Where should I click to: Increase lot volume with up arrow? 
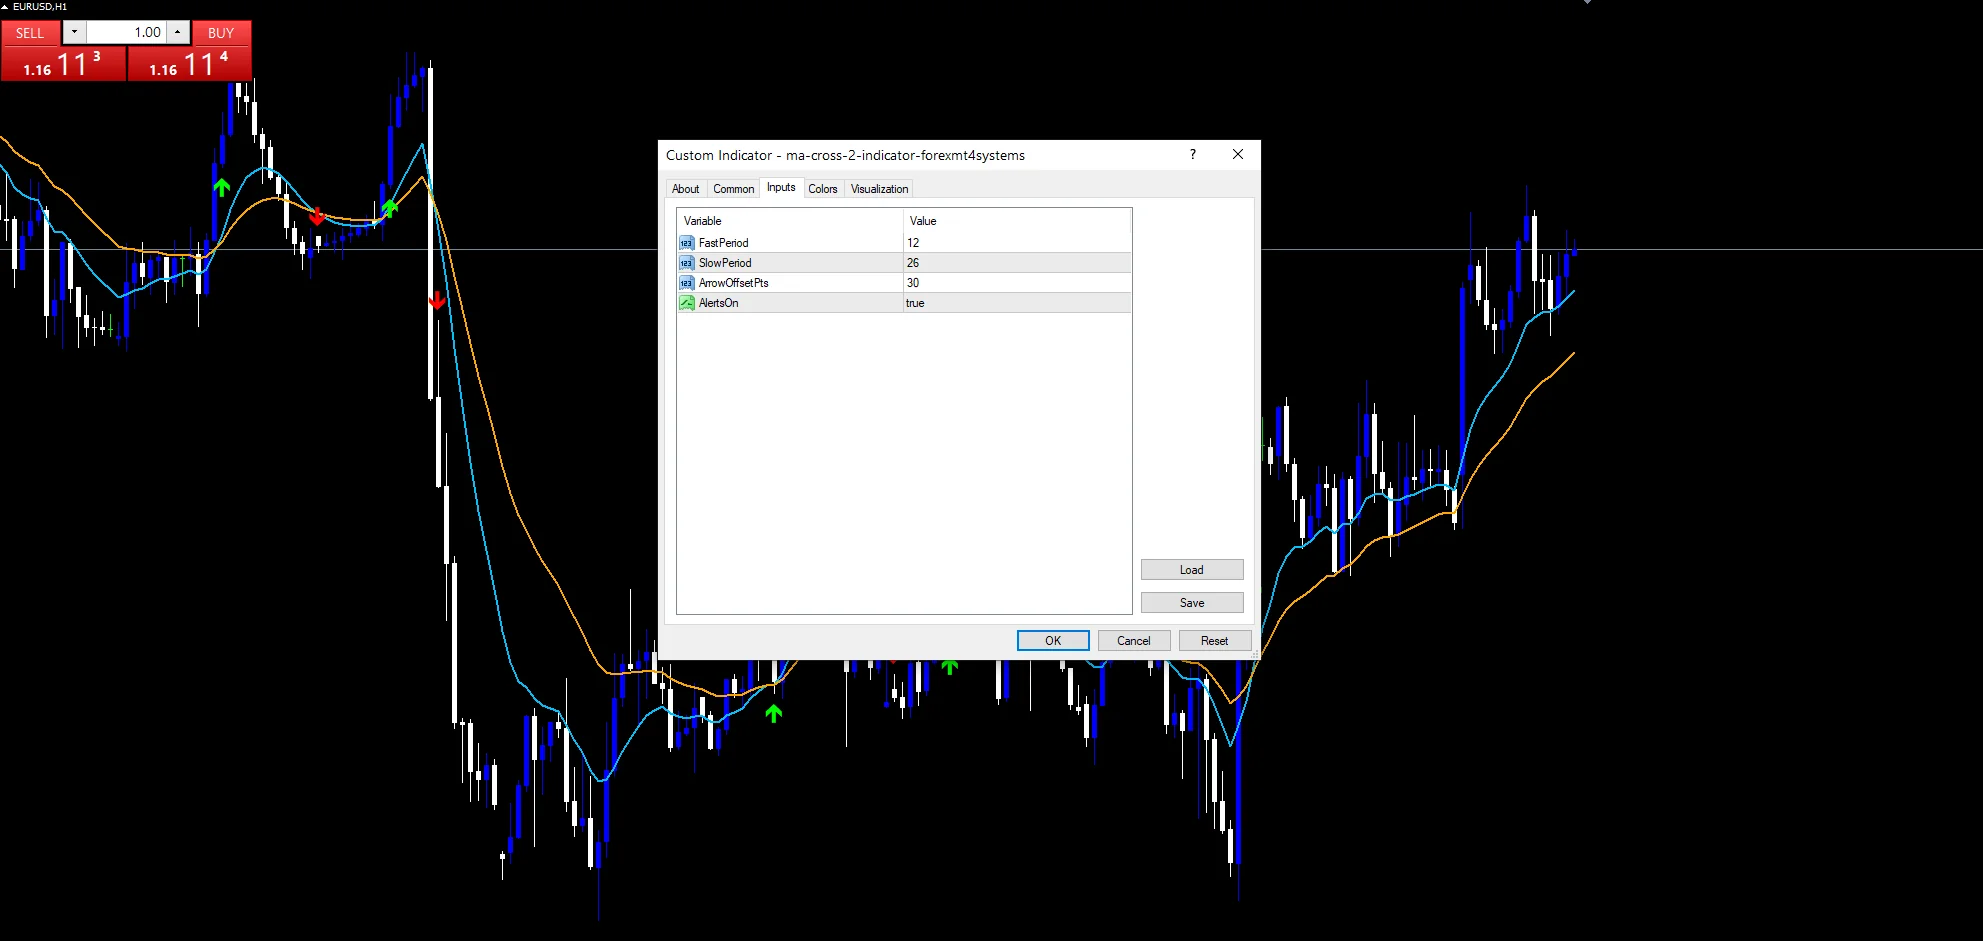(178, 32)
